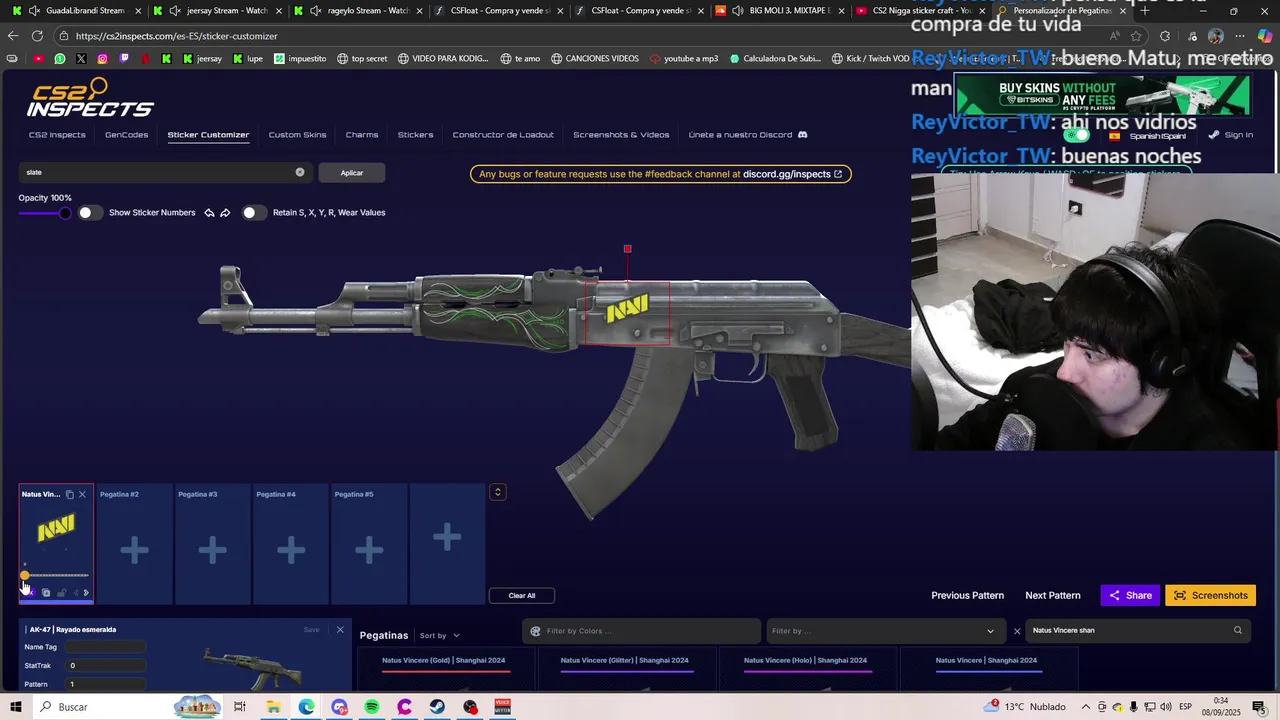Click the slate skin search field

(x=165, y=172)
